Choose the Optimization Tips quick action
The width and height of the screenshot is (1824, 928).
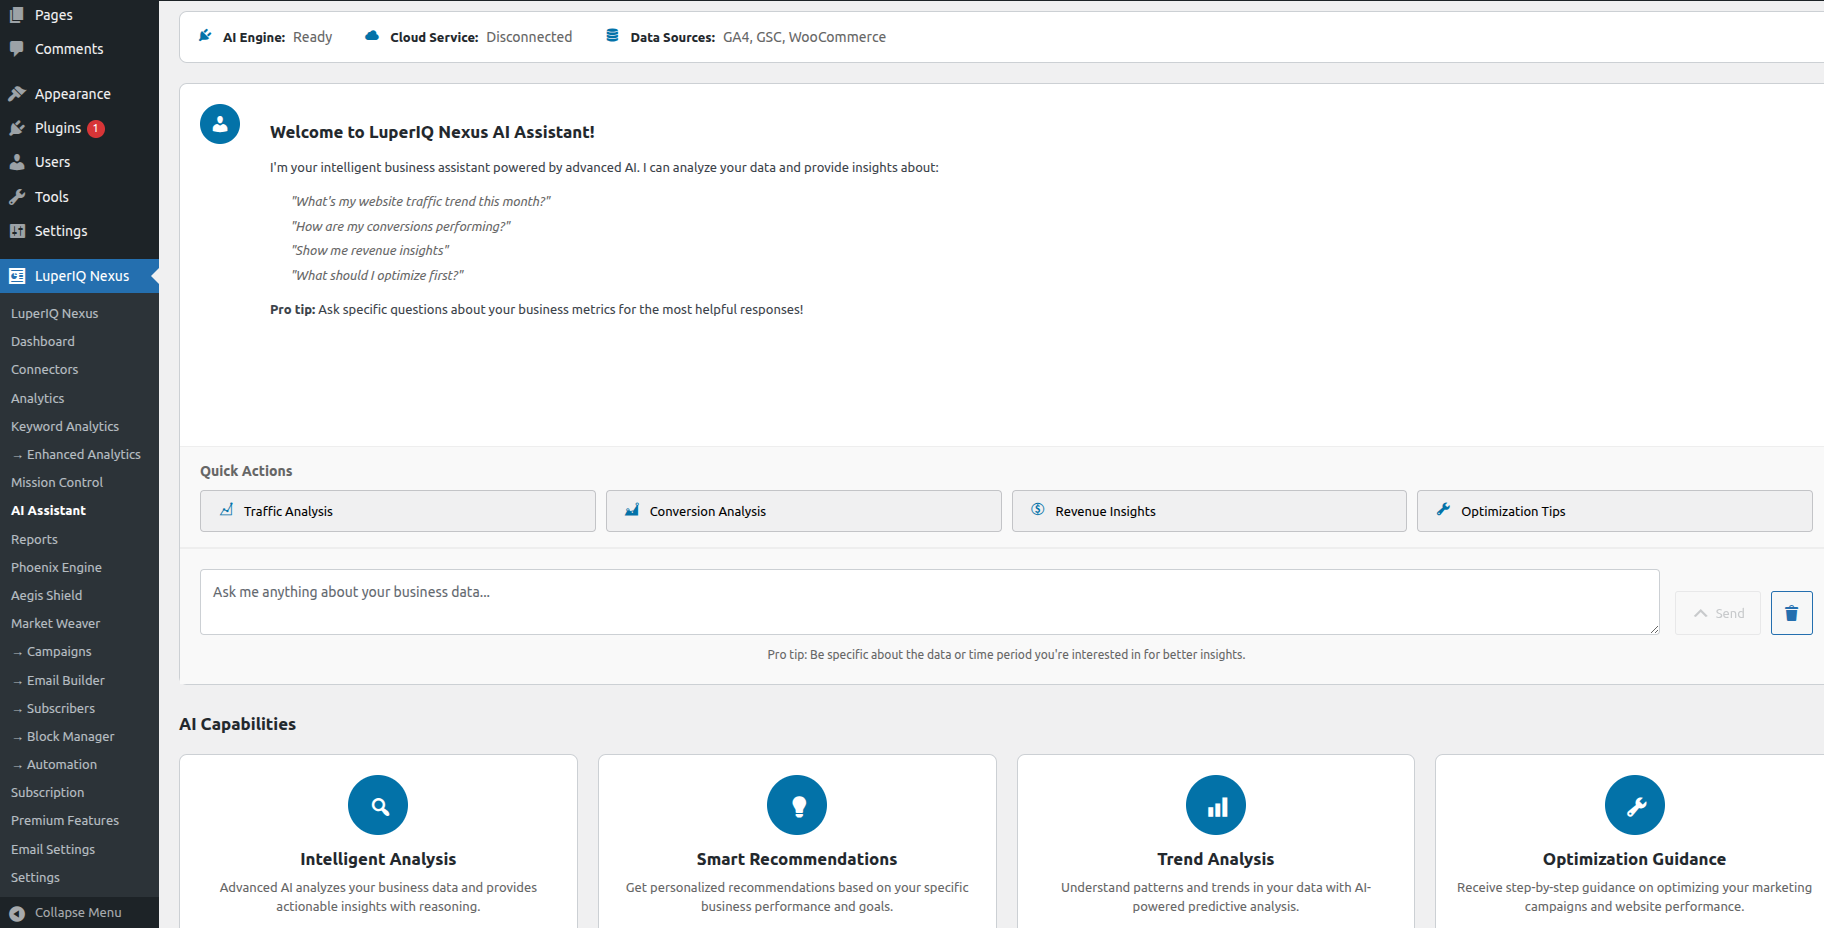click(x=1613, y=511)
